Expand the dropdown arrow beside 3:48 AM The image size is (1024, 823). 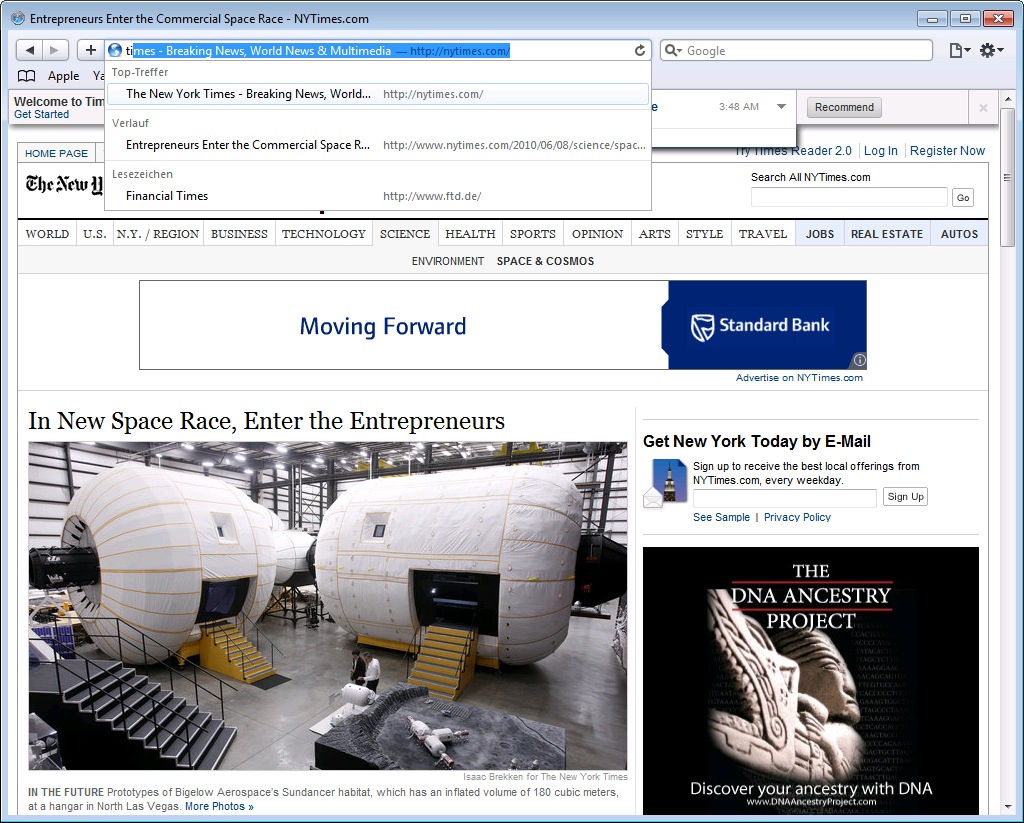[x=781, y=107]
